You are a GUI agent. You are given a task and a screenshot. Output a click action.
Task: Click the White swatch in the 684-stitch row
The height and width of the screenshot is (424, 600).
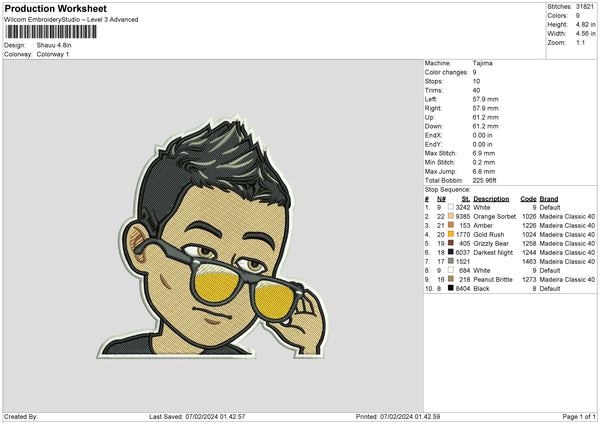451,270
